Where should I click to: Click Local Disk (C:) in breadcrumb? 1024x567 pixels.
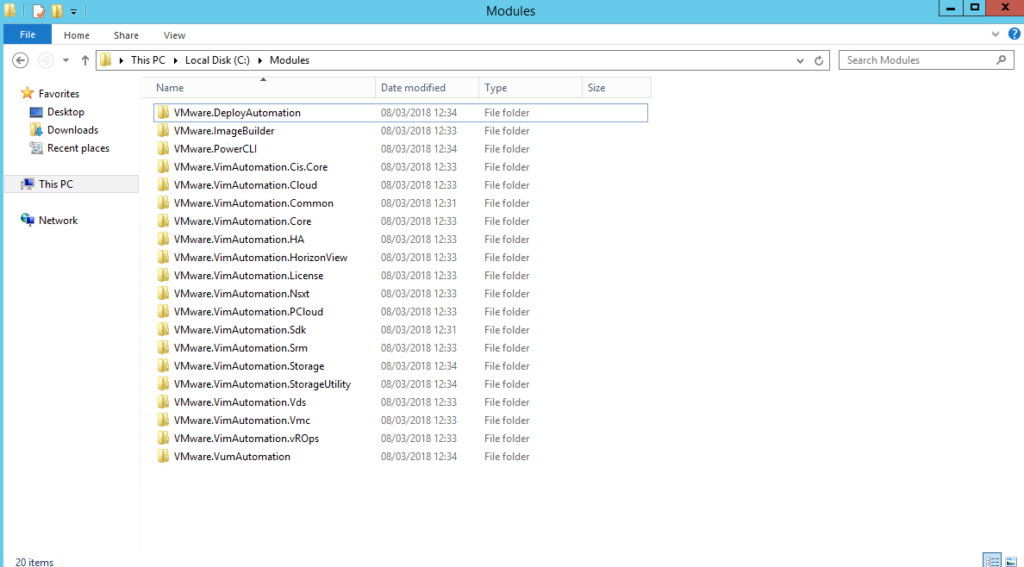click(x=216, y=60)
